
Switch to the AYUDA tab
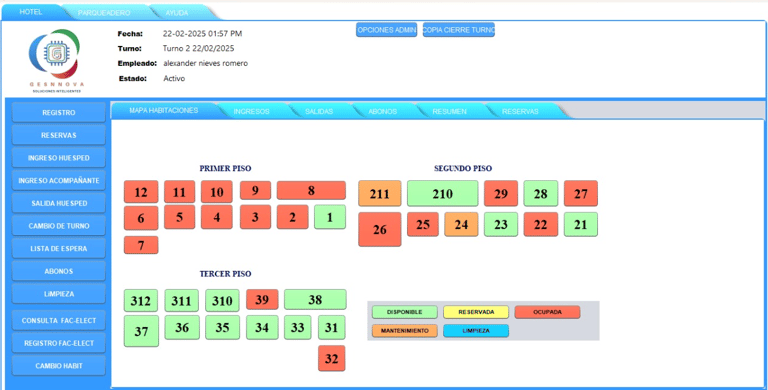[177, 13]
